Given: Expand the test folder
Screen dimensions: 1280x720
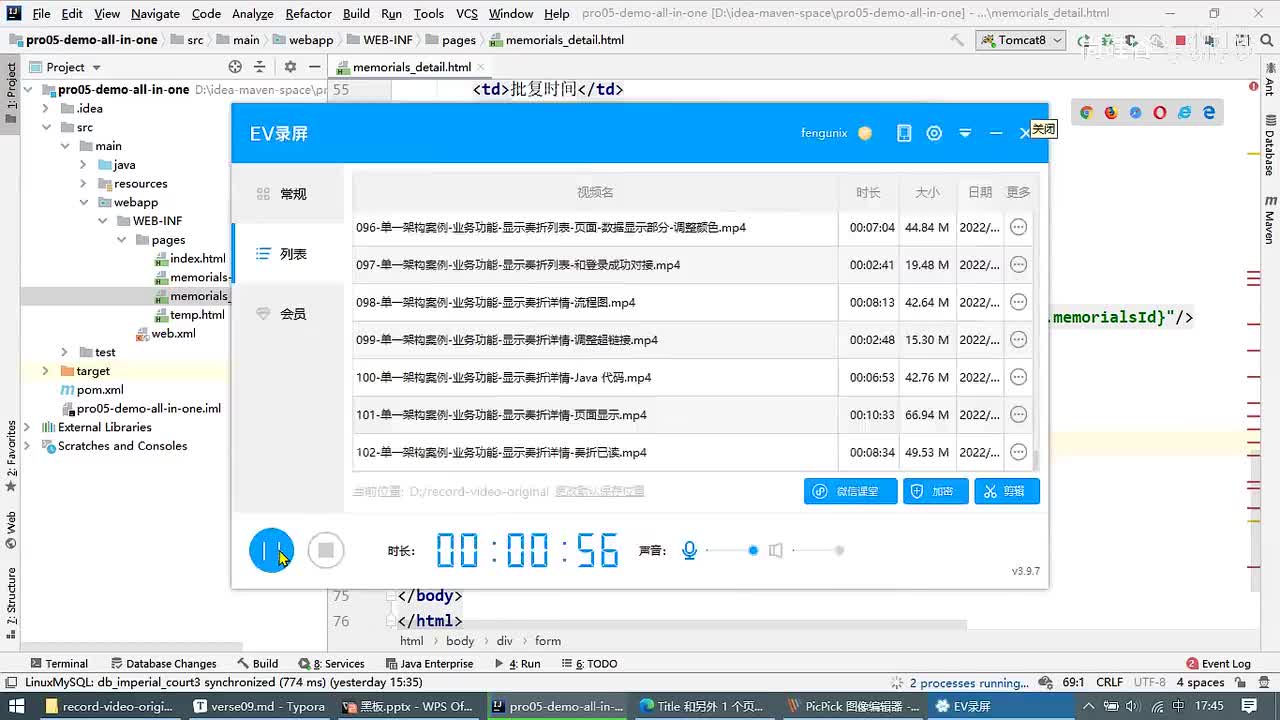Looking at the screenshot, I should (64, 352).
